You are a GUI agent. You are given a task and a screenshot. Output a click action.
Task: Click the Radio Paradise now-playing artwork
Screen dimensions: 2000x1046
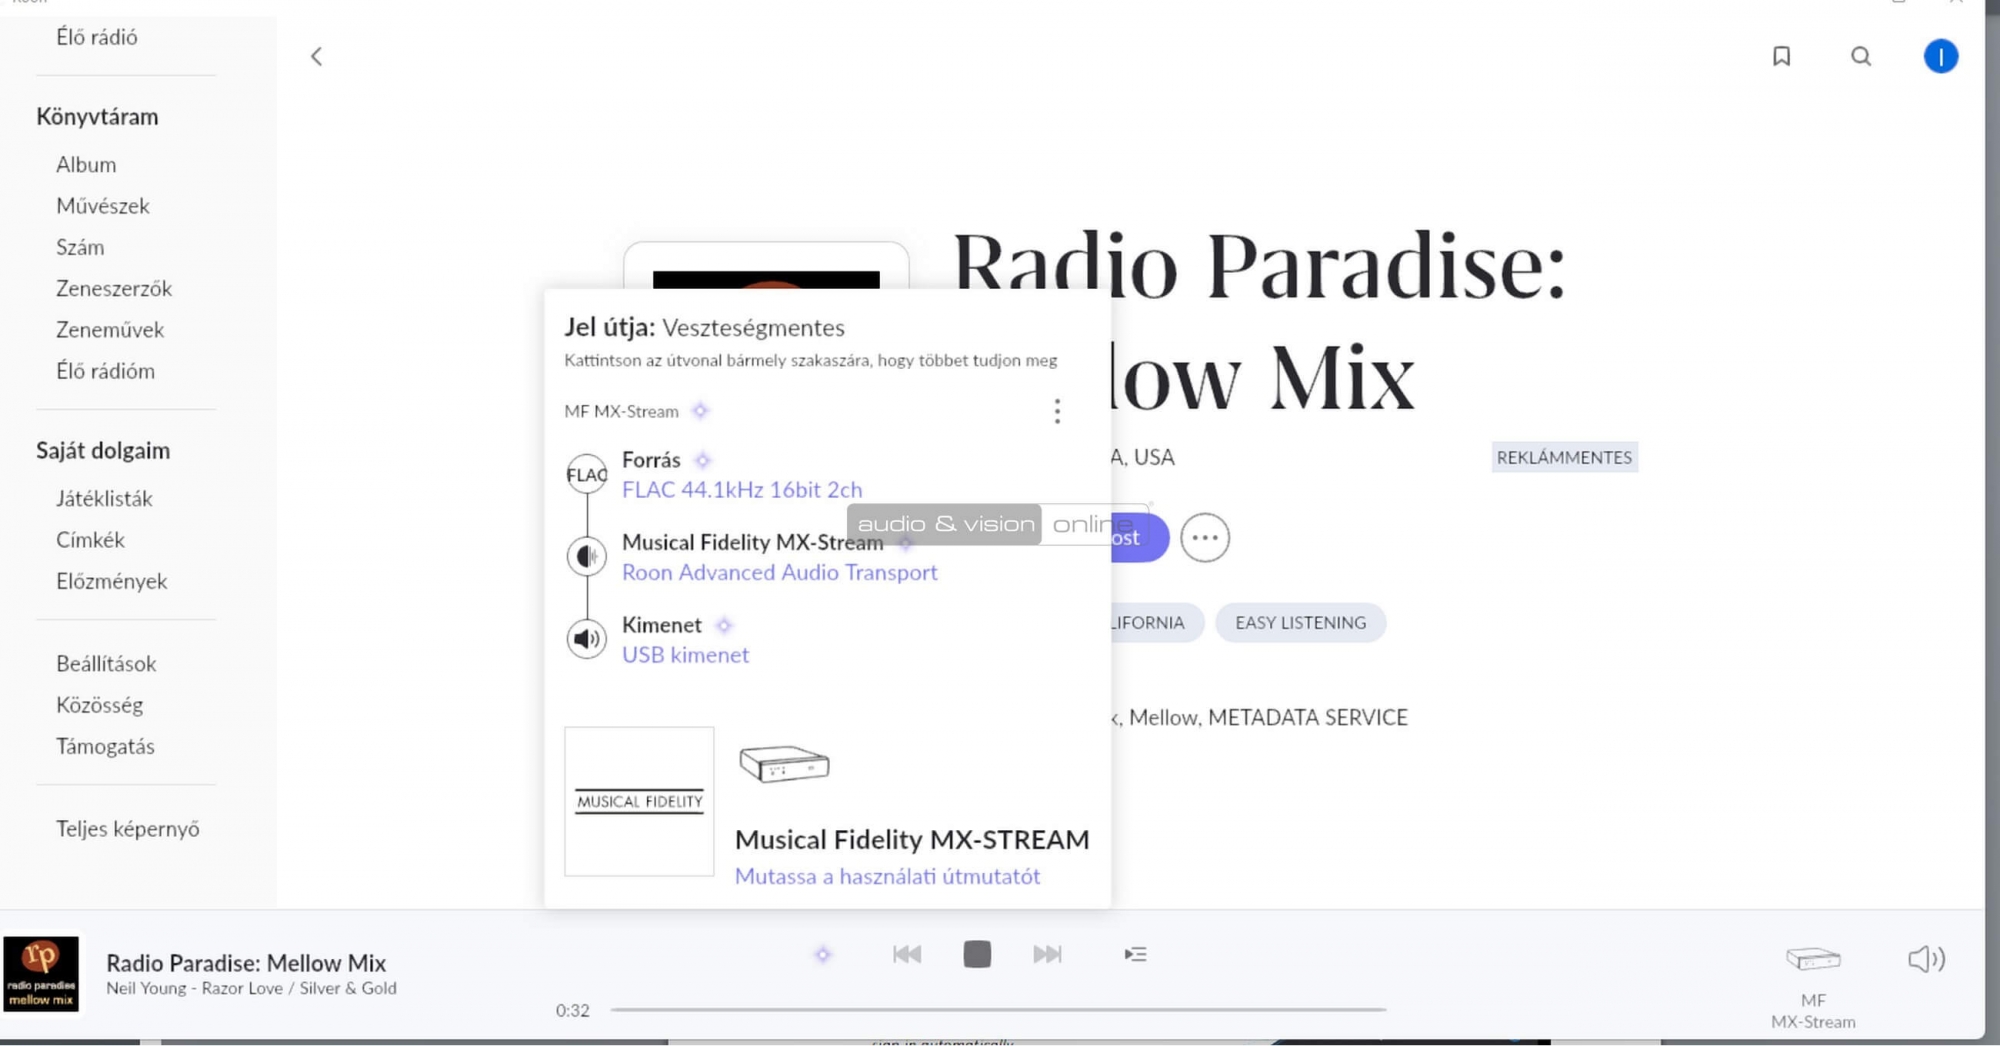pos(41,975)
